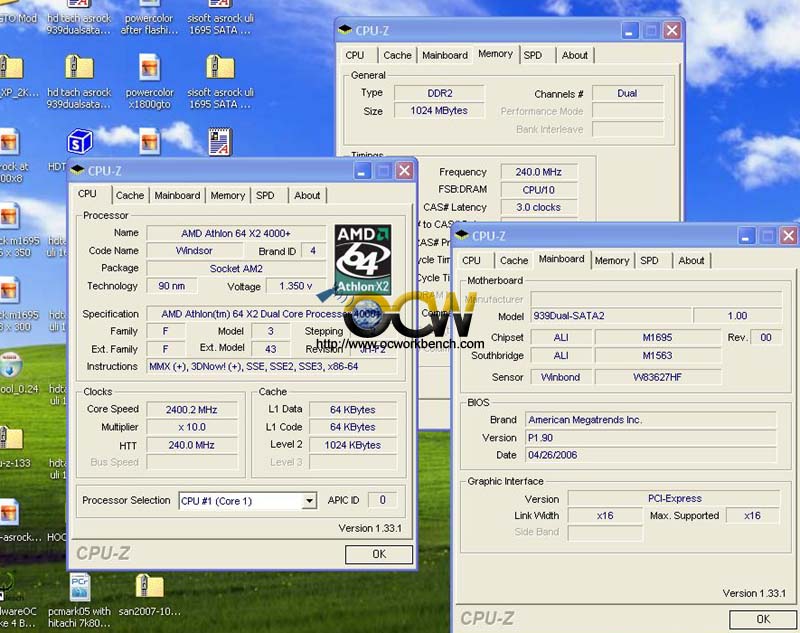Go to Memory tab in Mainboard CPU-Z window
Image resolution: width=800 pixels, height=633 pixels.
(612, 261)
